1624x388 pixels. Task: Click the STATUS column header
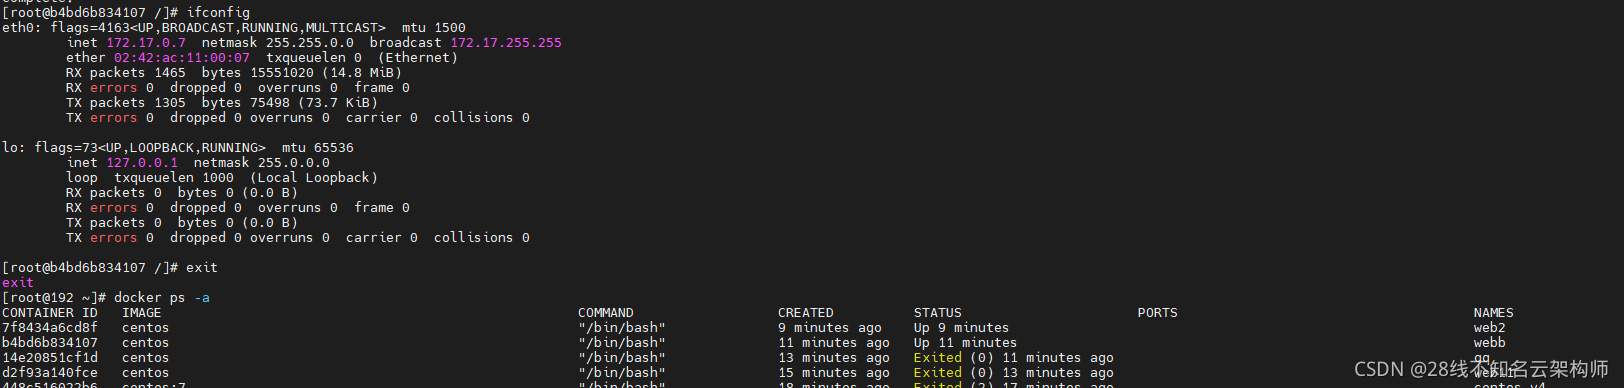point(938,313)
